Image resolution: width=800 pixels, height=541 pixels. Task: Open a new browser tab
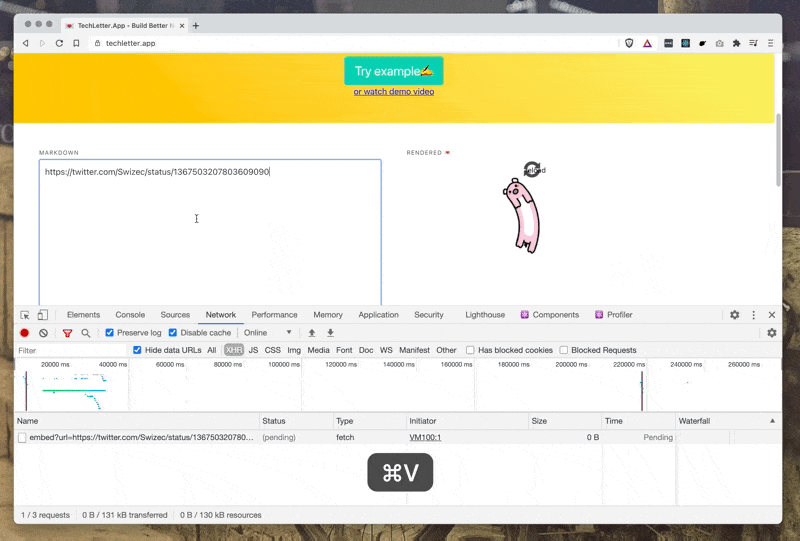pyautogui.click(x=195, y=26)
